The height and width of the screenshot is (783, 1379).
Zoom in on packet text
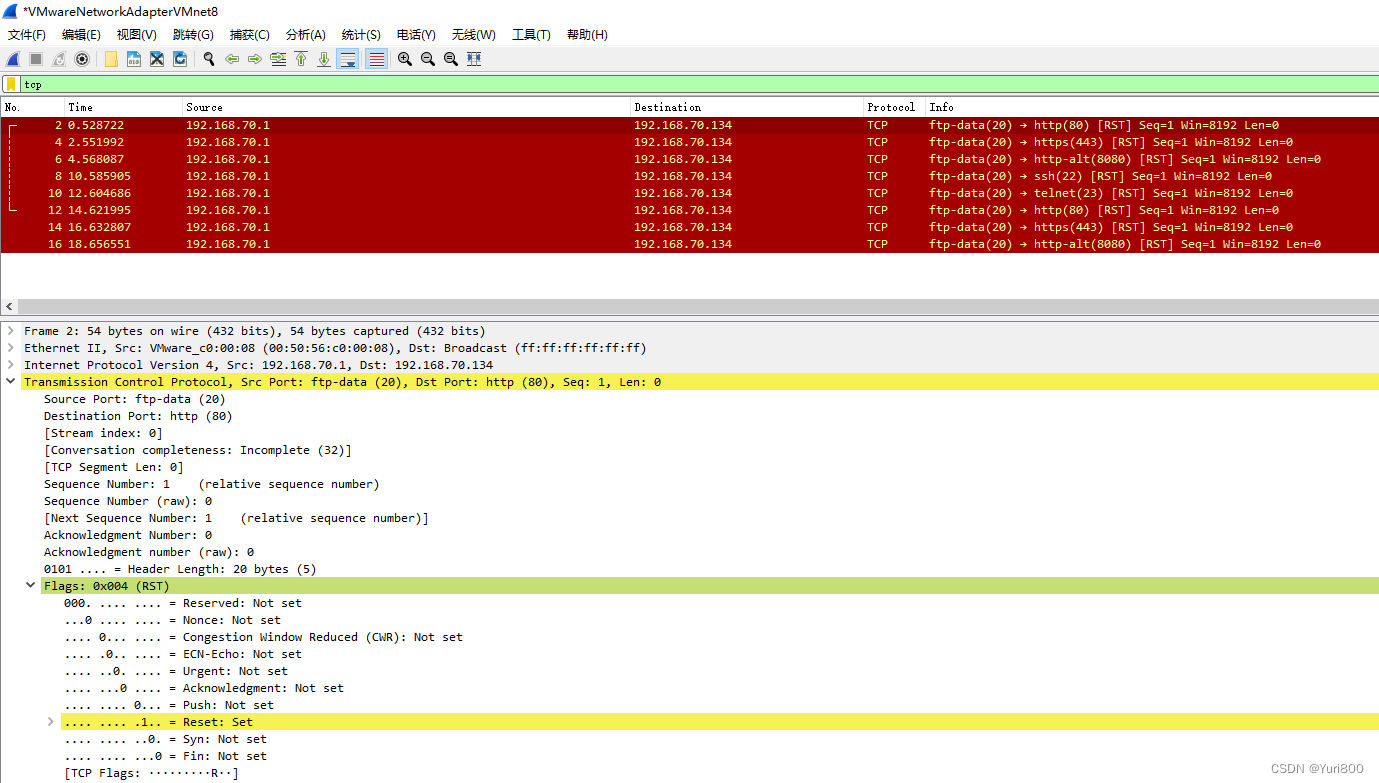(x=405, y=59)
